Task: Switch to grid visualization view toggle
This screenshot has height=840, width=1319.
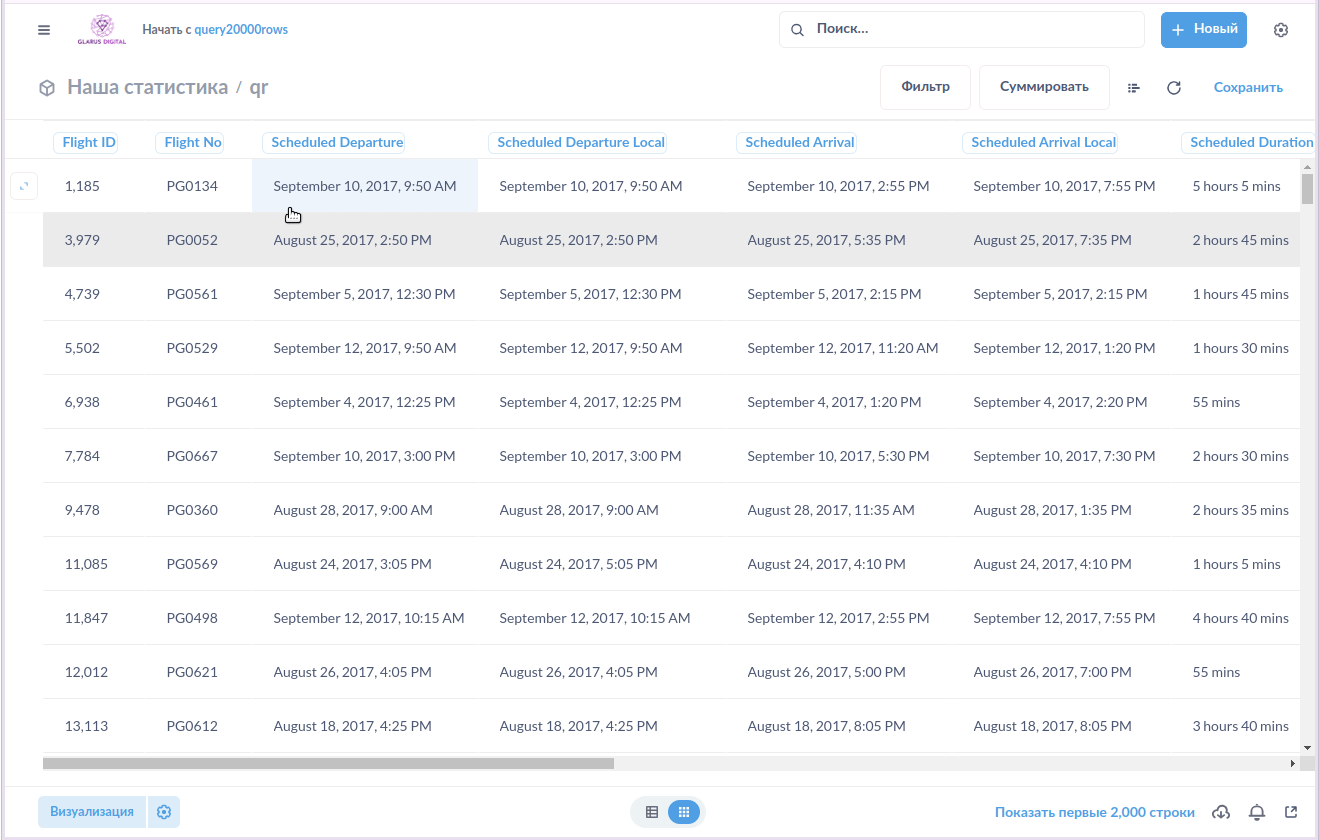Action: coord(684,812)
